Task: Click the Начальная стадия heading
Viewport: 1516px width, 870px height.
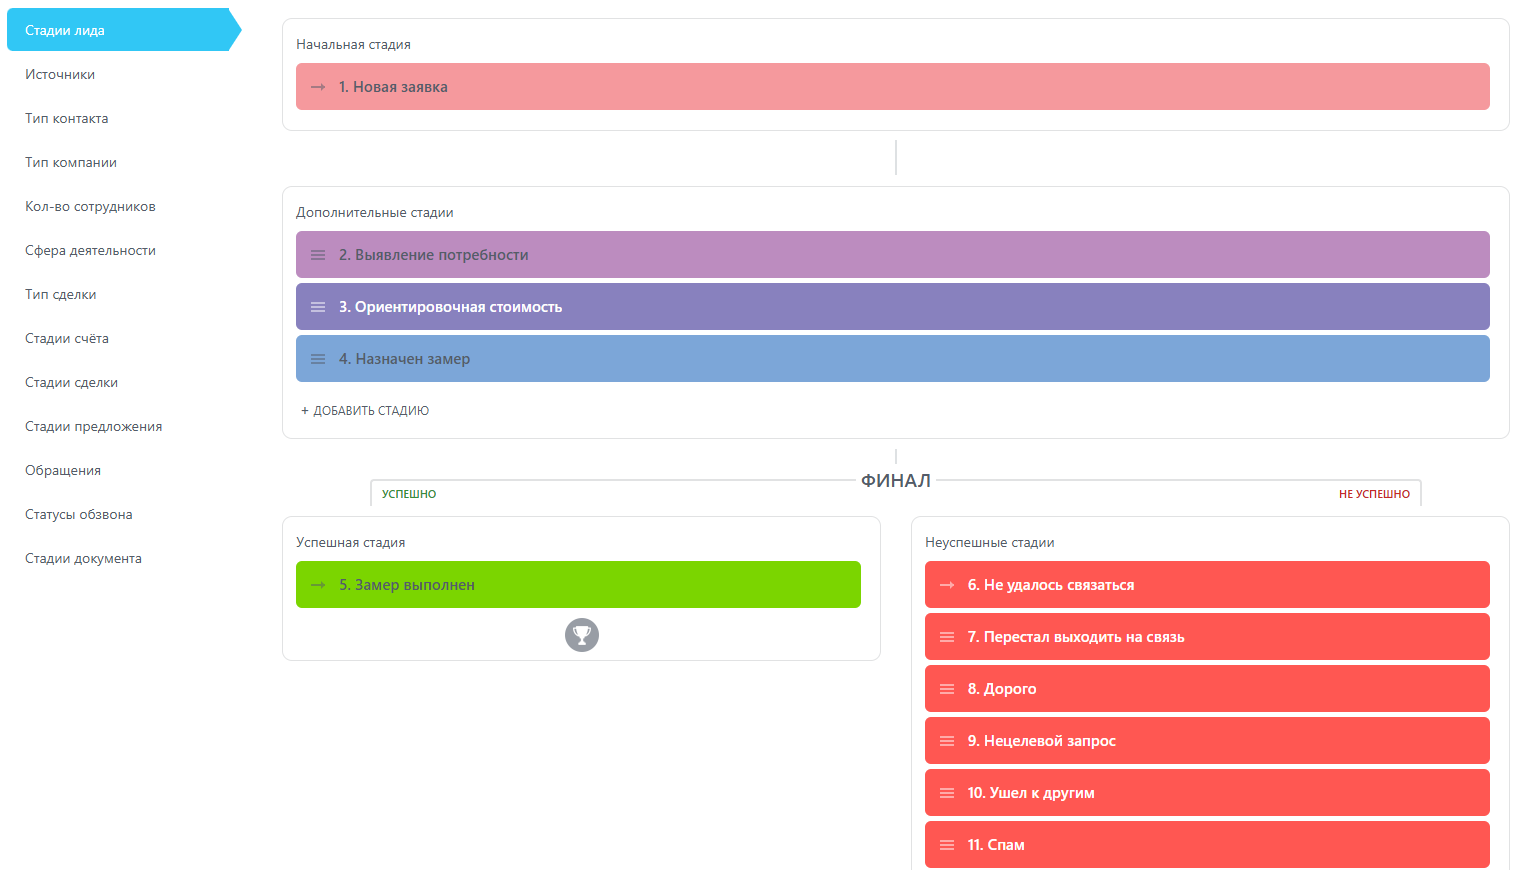Action: click(x=353, y=44)
